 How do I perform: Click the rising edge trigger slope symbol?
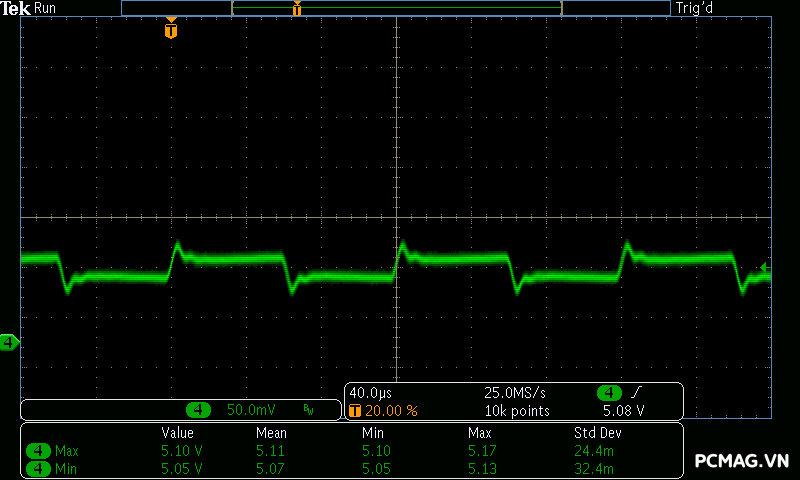[637, 393]
